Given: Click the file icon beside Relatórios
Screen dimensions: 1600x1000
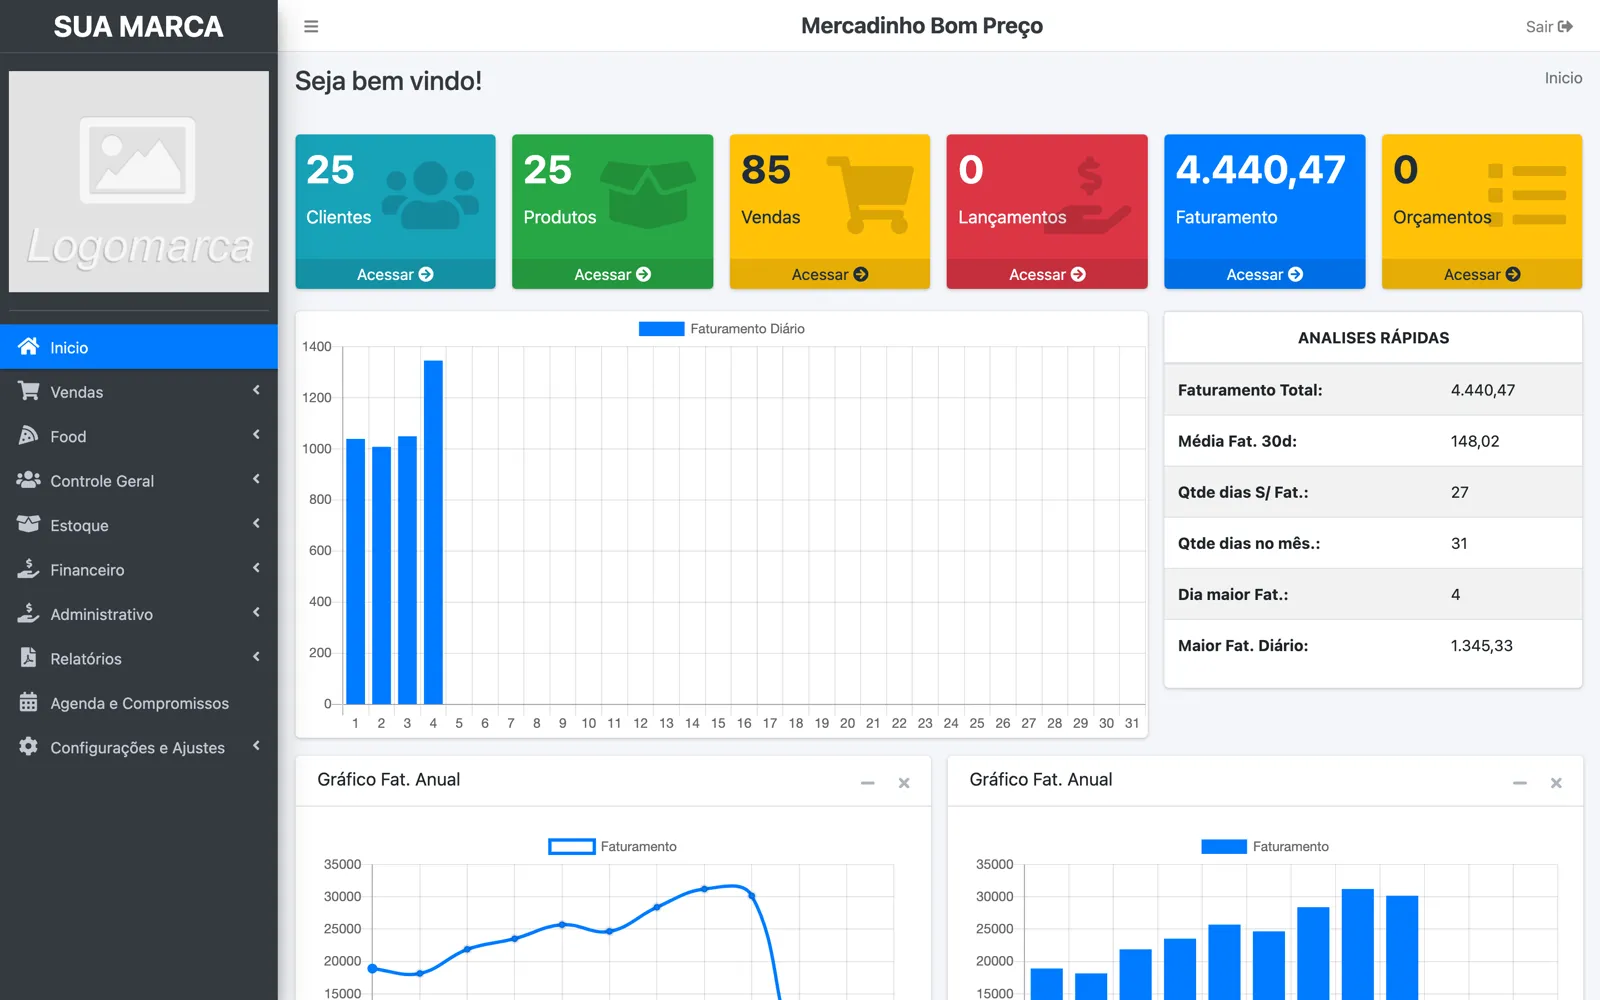Looking at the screenshot, I should [29, 658].
